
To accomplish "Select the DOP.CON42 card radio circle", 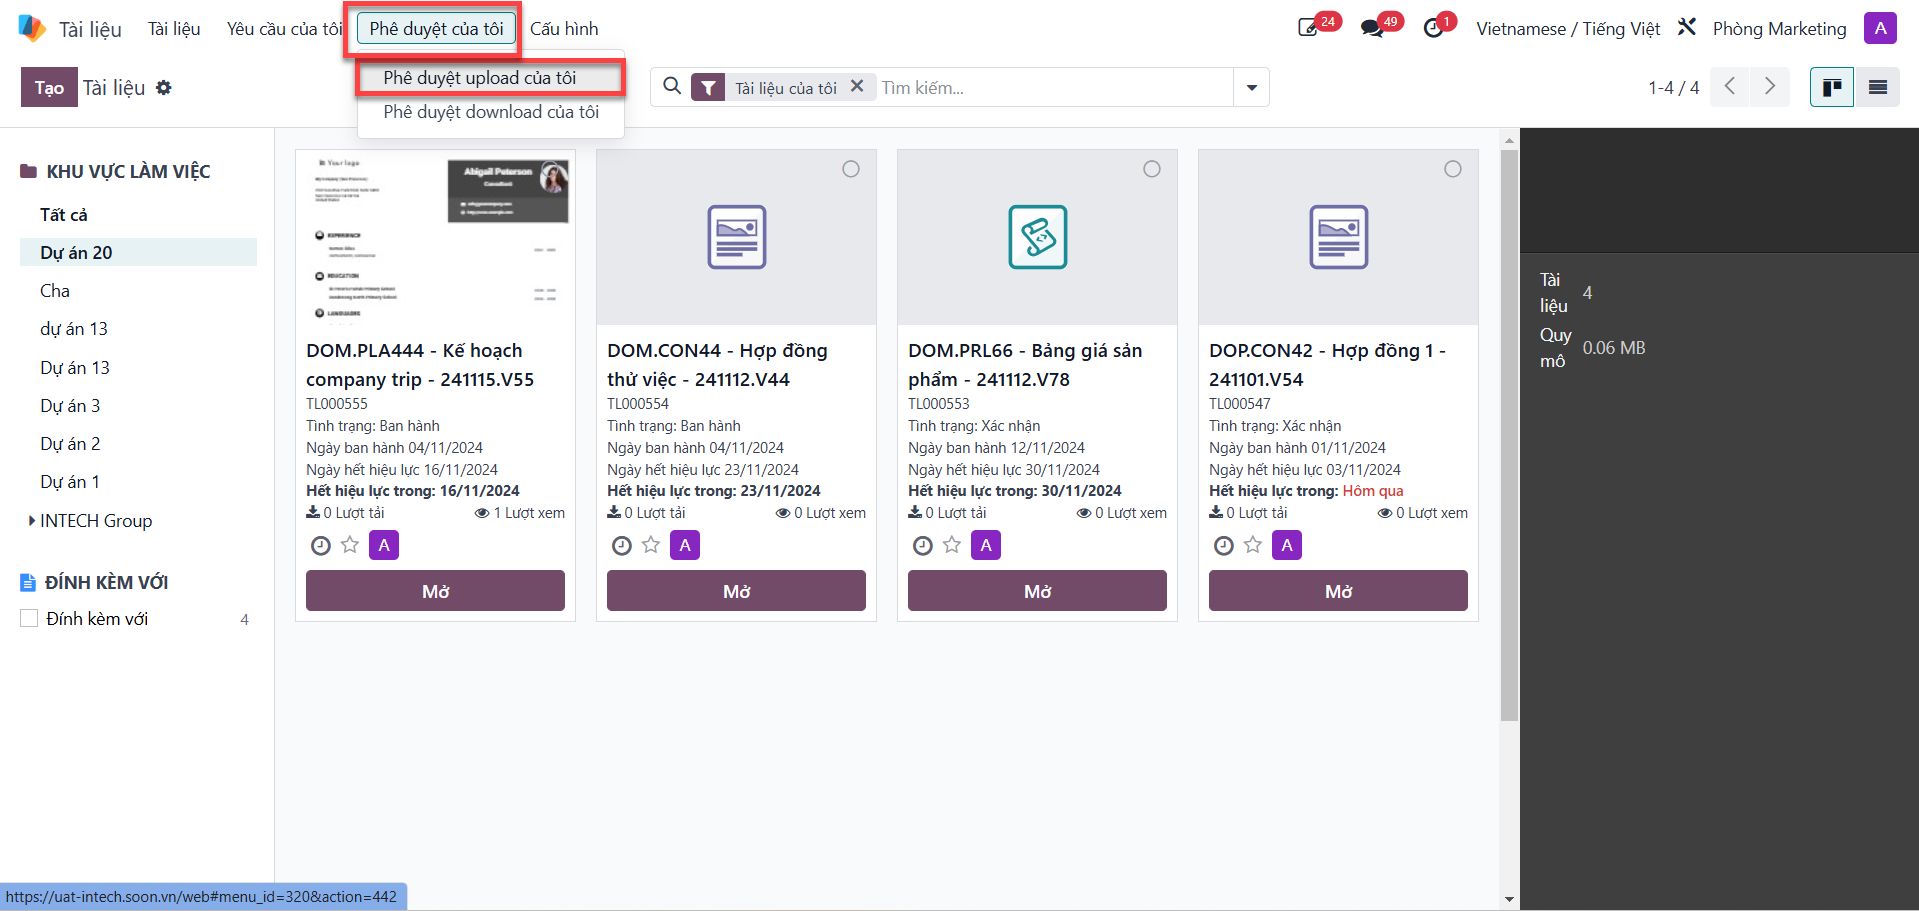I will 1453,169.
